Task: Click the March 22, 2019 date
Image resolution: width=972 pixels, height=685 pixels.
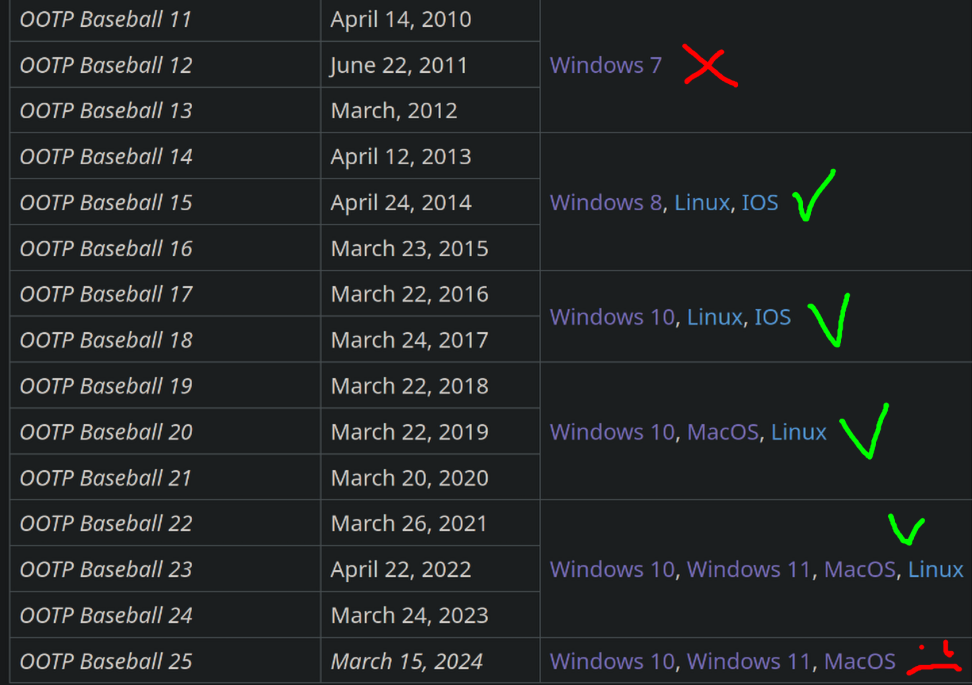Action: (410, 431)
